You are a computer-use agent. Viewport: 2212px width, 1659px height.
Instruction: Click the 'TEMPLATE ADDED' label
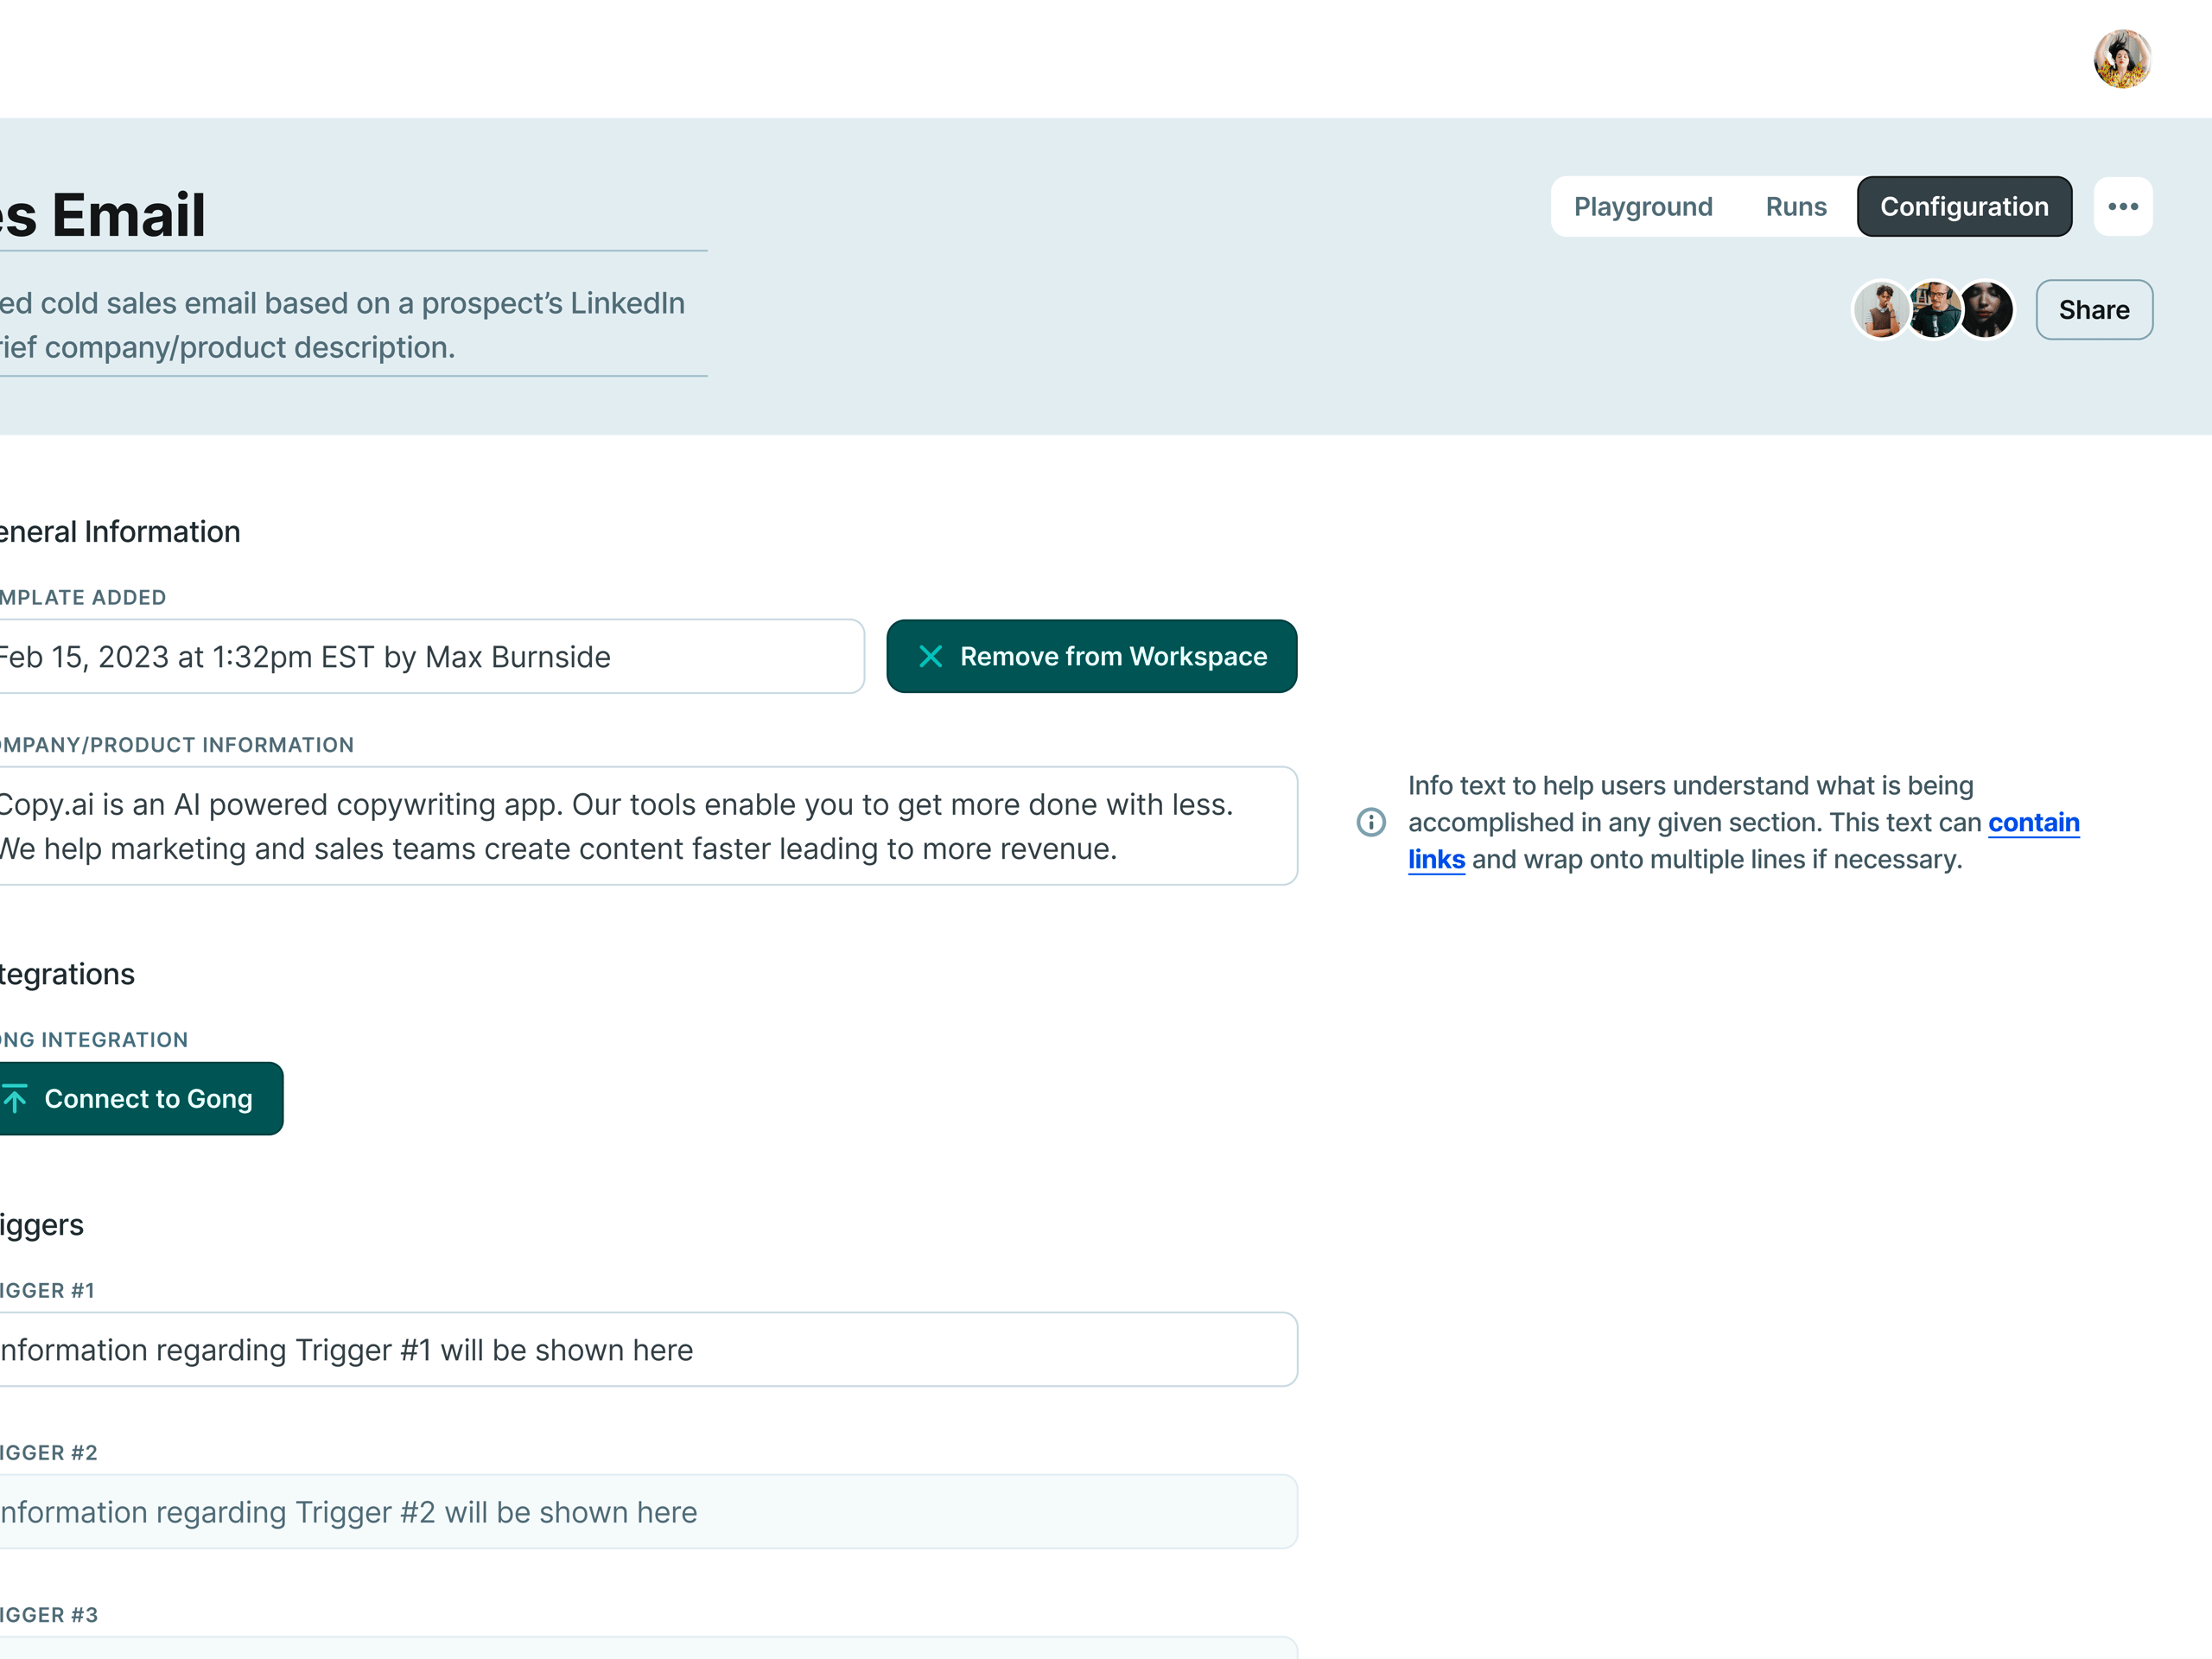83,597
